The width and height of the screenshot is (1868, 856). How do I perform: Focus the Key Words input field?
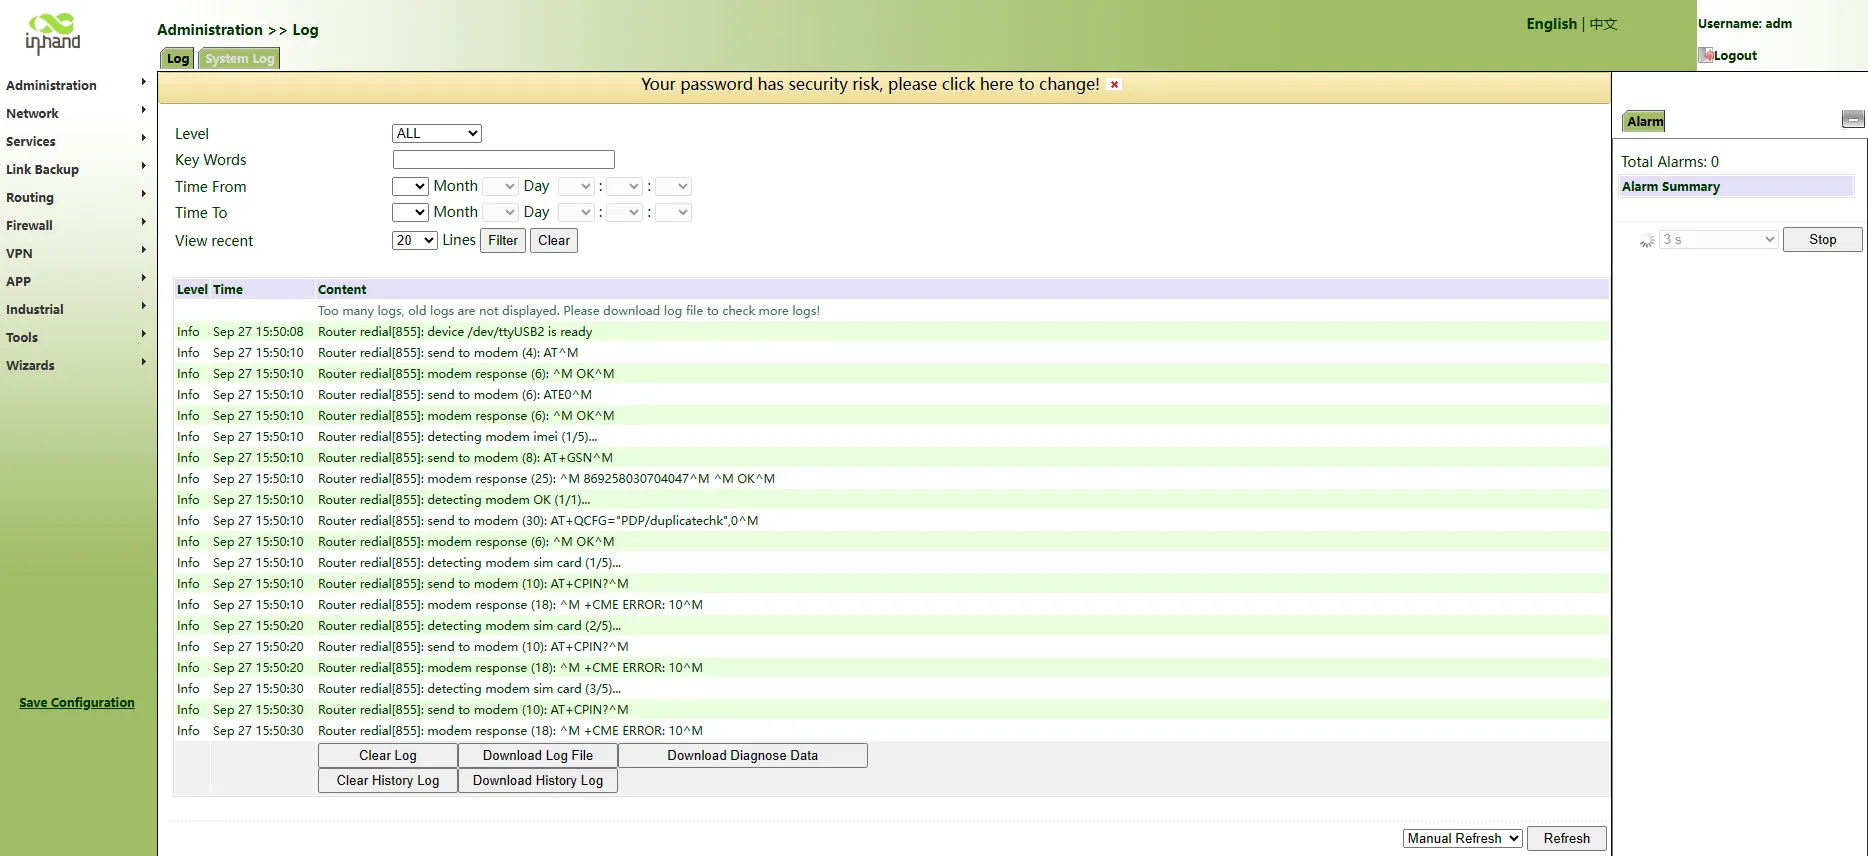click(x=504, y=159)
